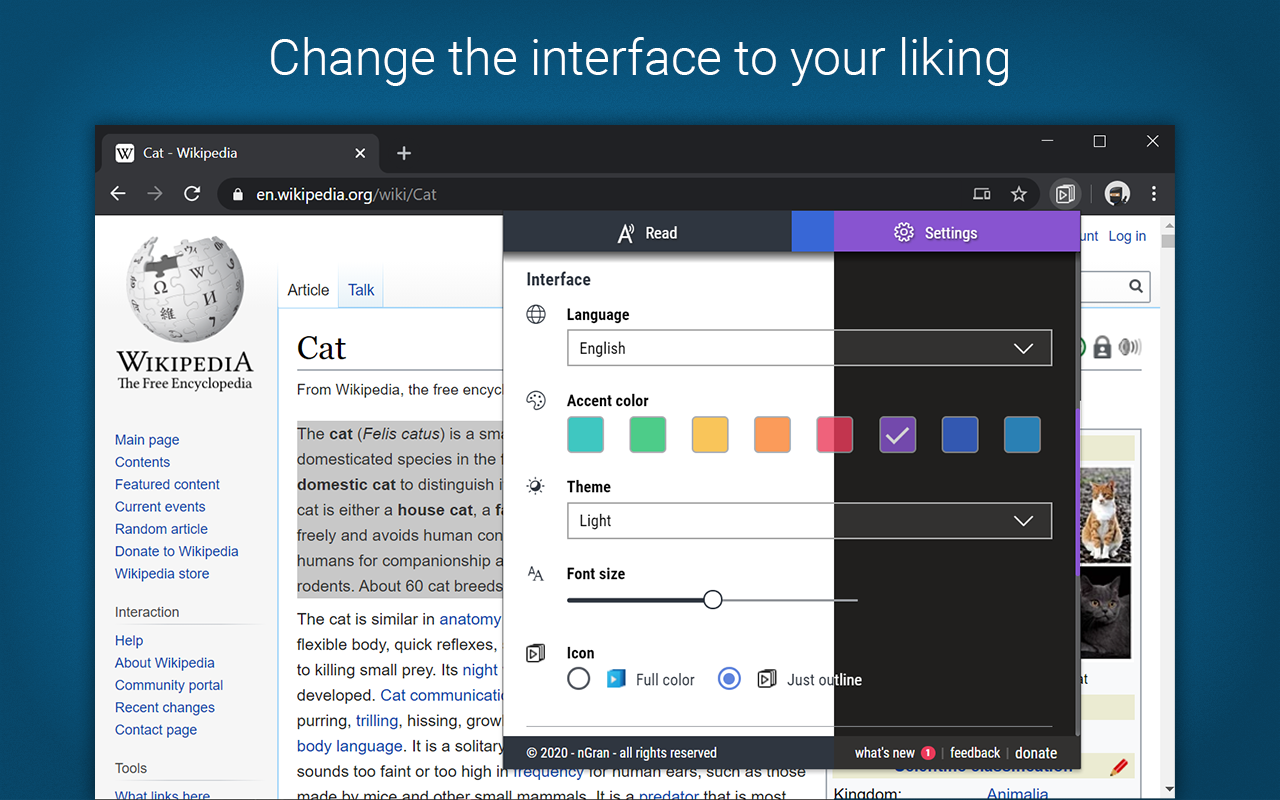1280x800 pixels.
Task: Switch to the Read tab
Action: click(x=647, y=233)
